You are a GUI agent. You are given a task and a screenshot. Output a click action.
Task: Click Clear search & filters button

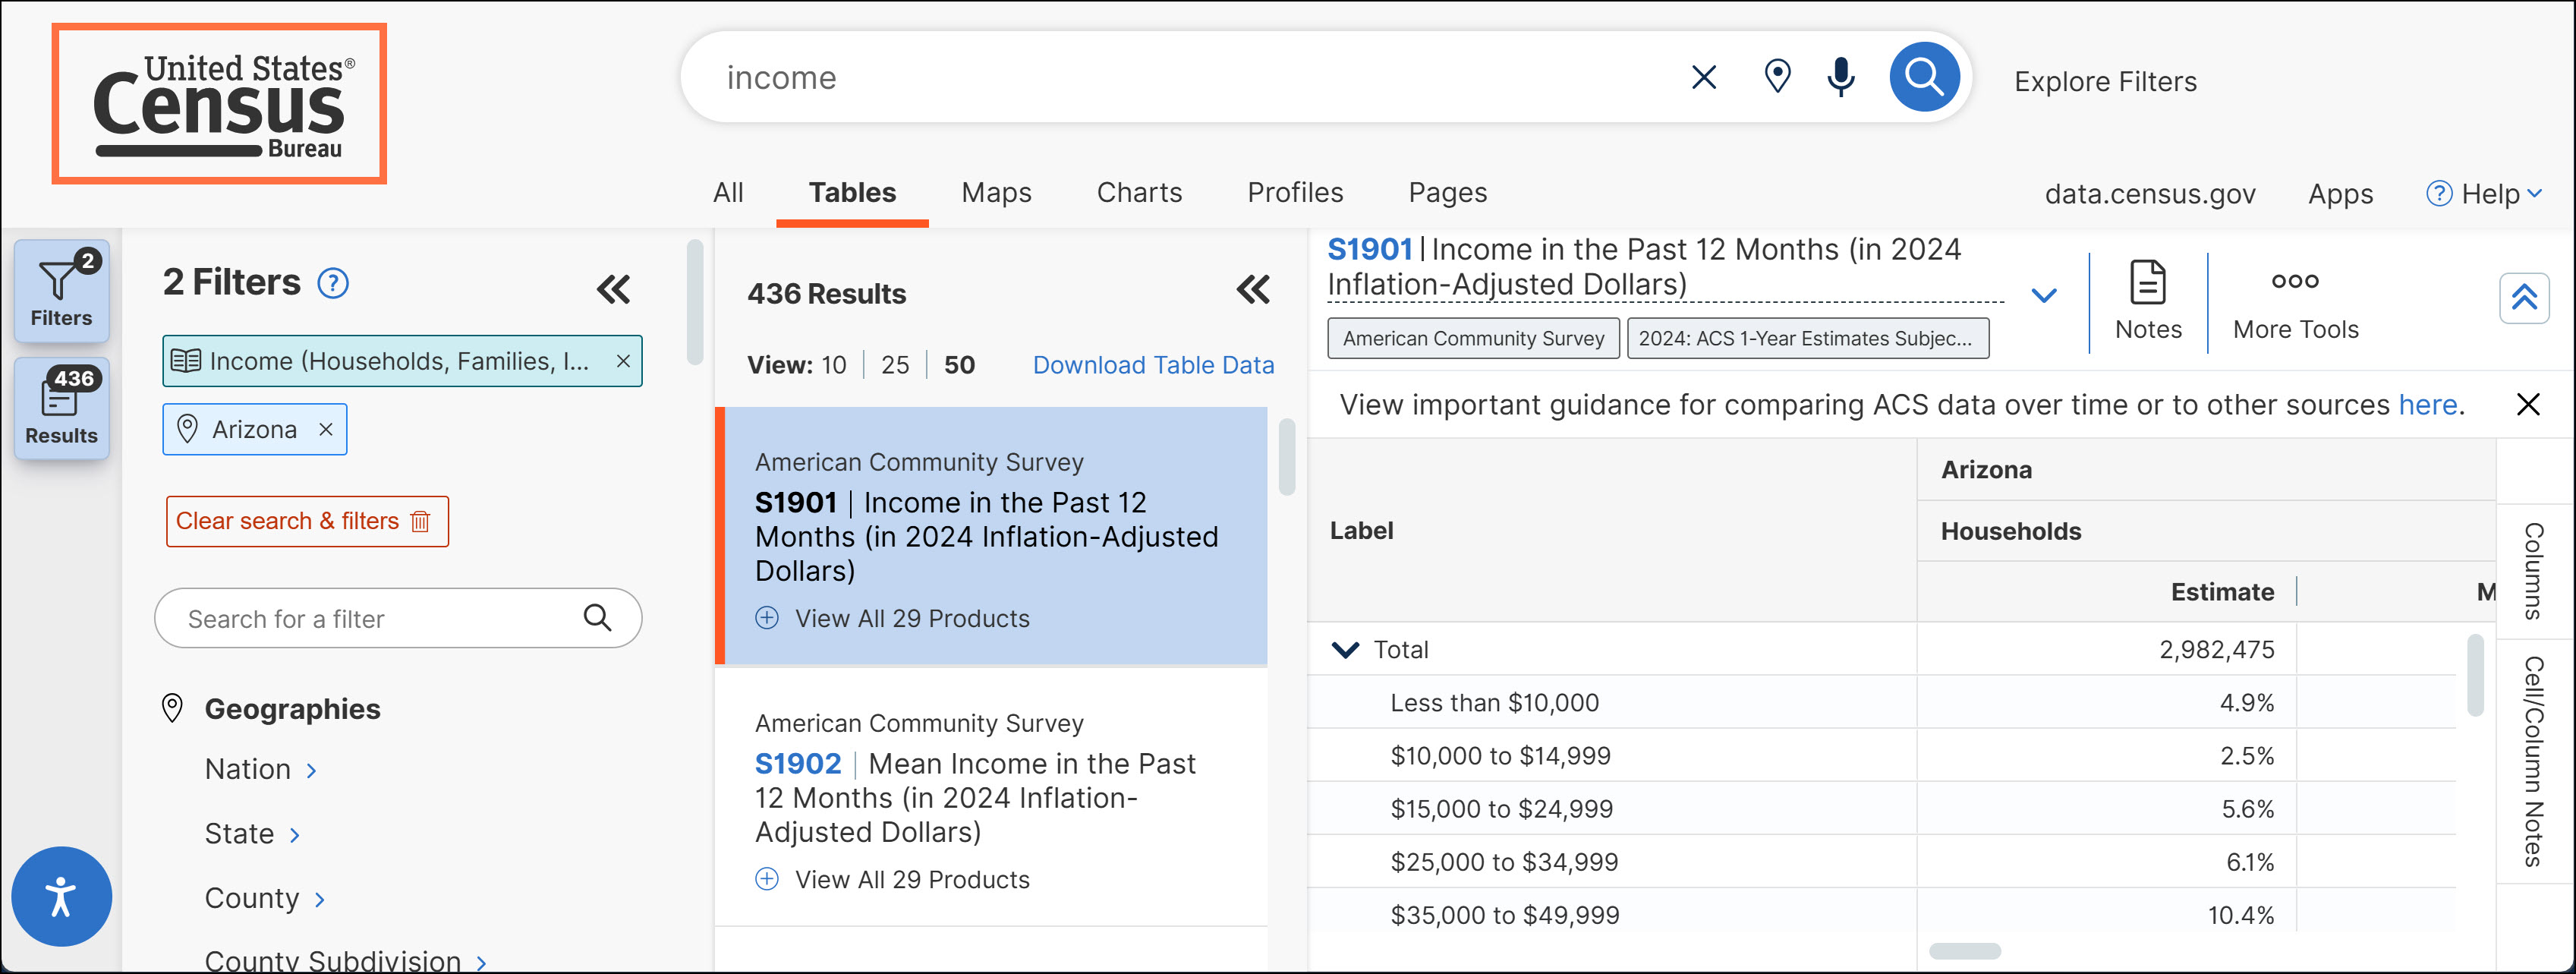click(307, 521)
